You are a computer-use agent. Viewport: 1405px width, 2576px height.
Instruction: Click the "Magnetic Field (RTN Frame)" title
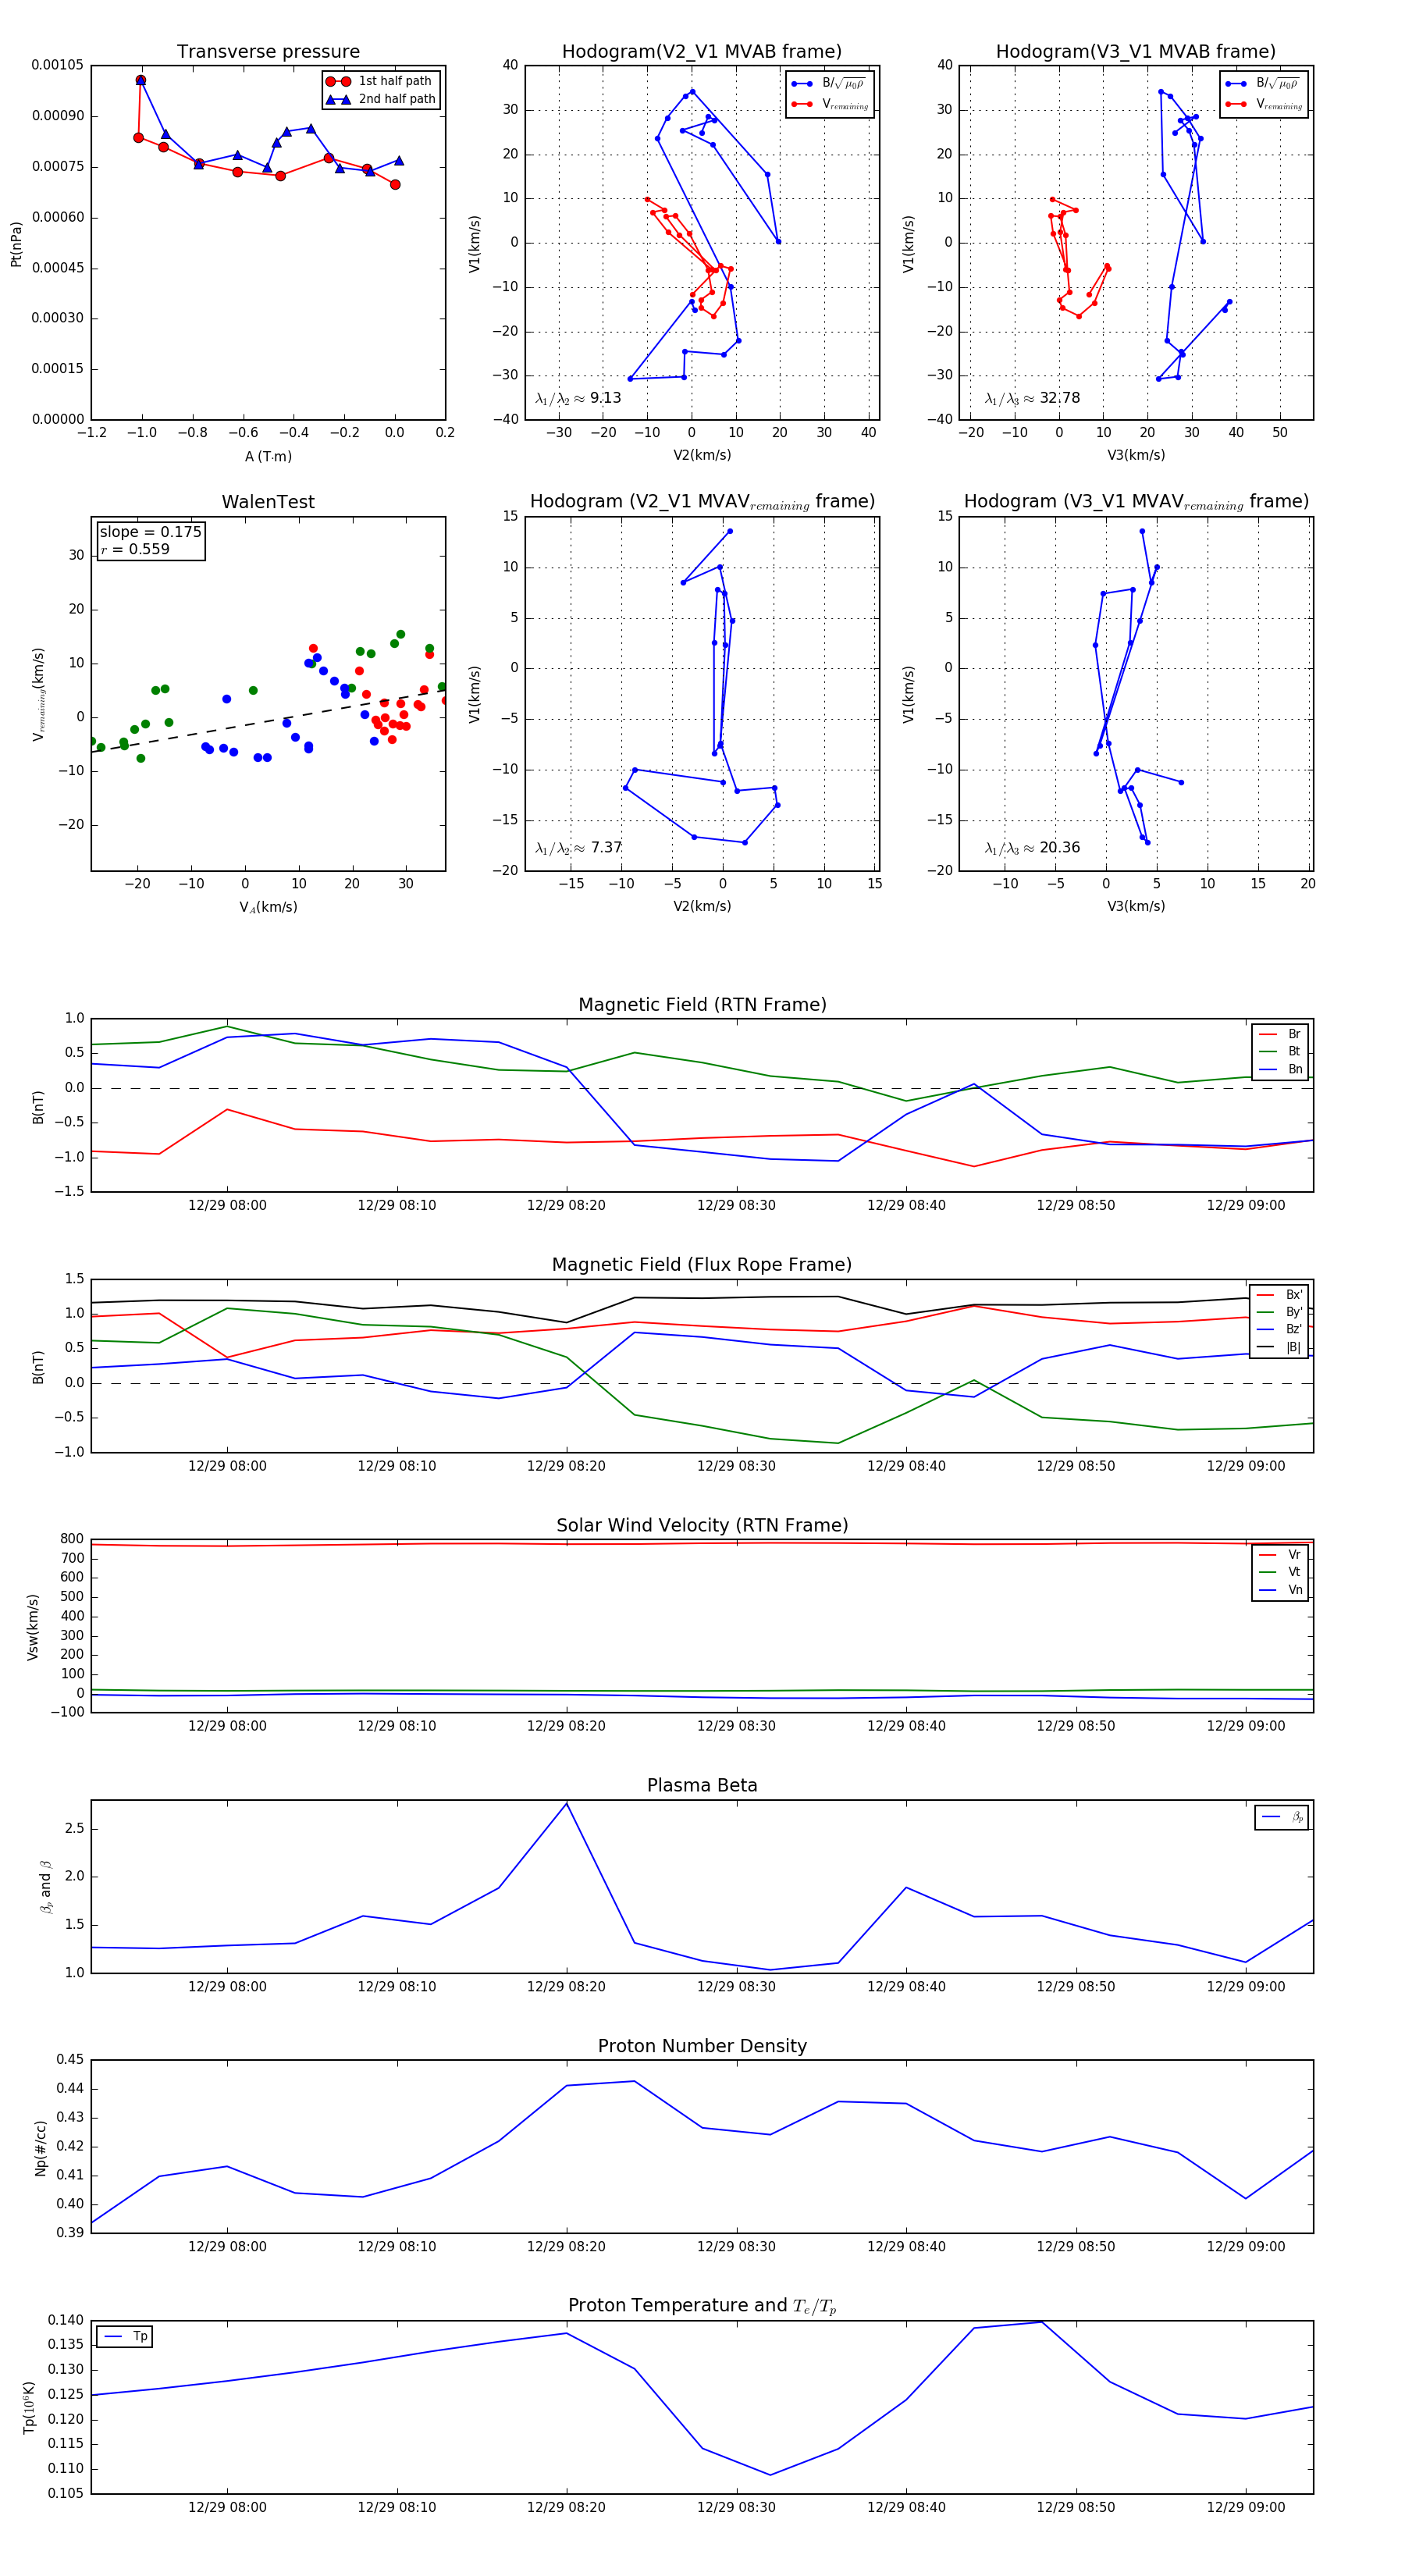point(702,1005)
